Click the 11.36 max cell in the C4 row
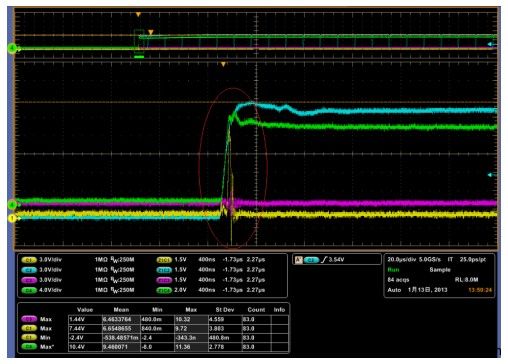Image resolution: width=508 pixels, height=364 pixels. click(x=191, y=347)
